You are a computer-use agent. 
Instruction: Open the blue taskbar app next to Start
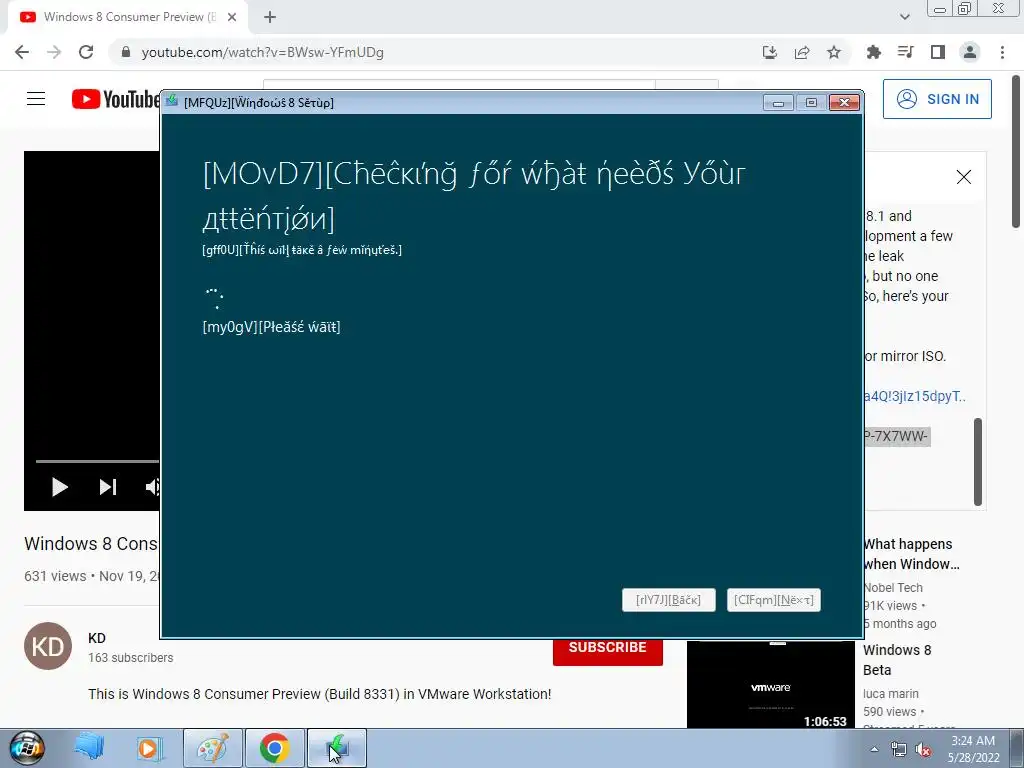[89, 748]
